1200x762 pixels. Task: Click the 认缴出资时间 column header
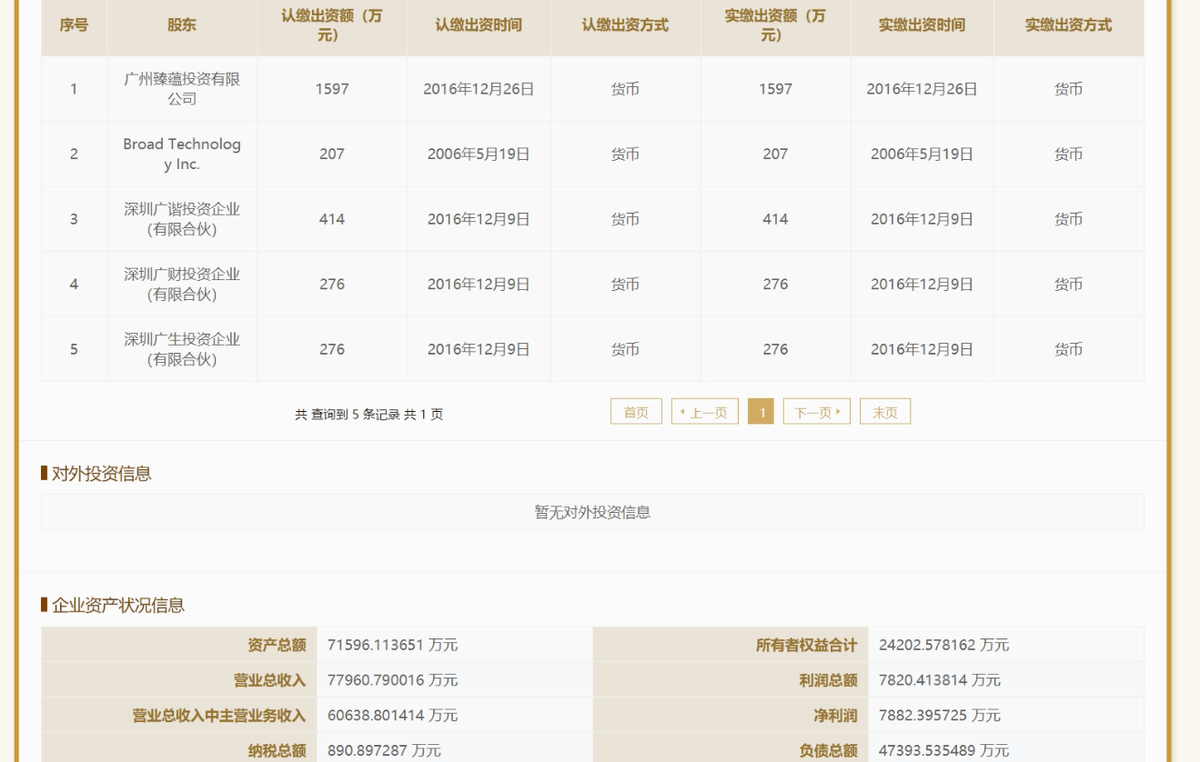tap(478, 25)
